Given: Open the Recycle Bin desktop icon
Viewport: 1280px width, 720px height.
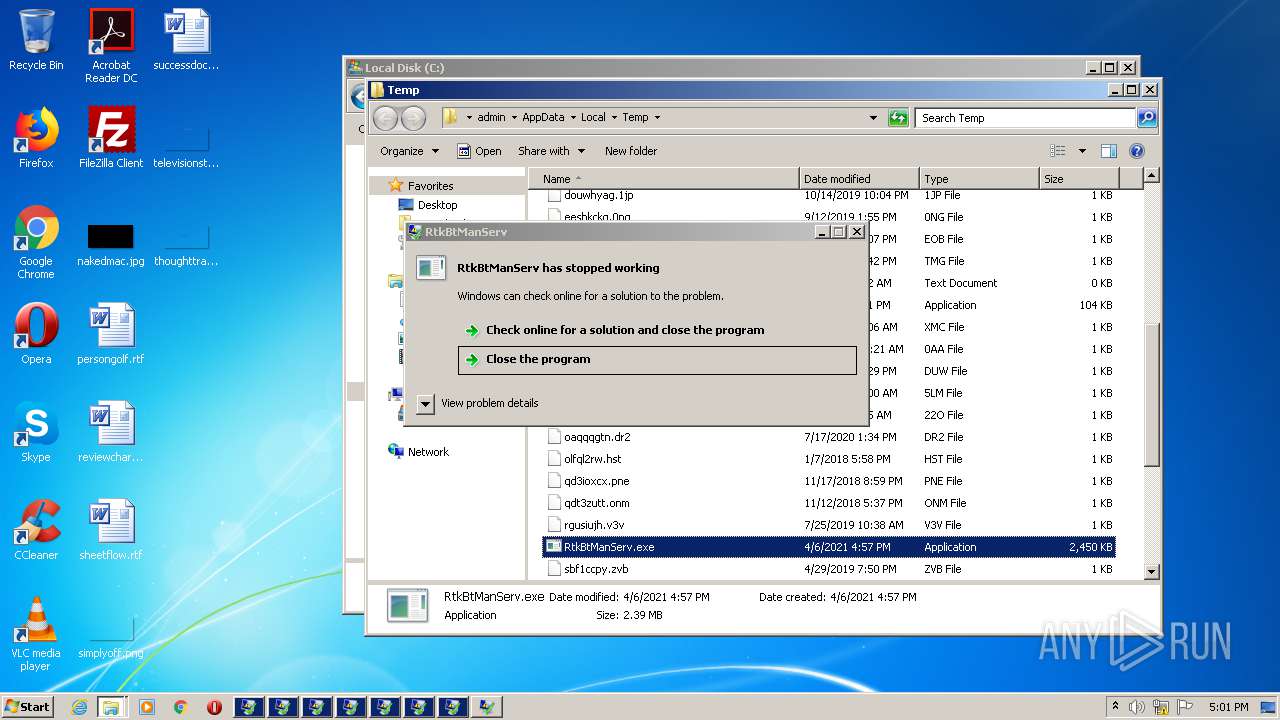Looking at the screenshot, I should [x=36, y=40].
